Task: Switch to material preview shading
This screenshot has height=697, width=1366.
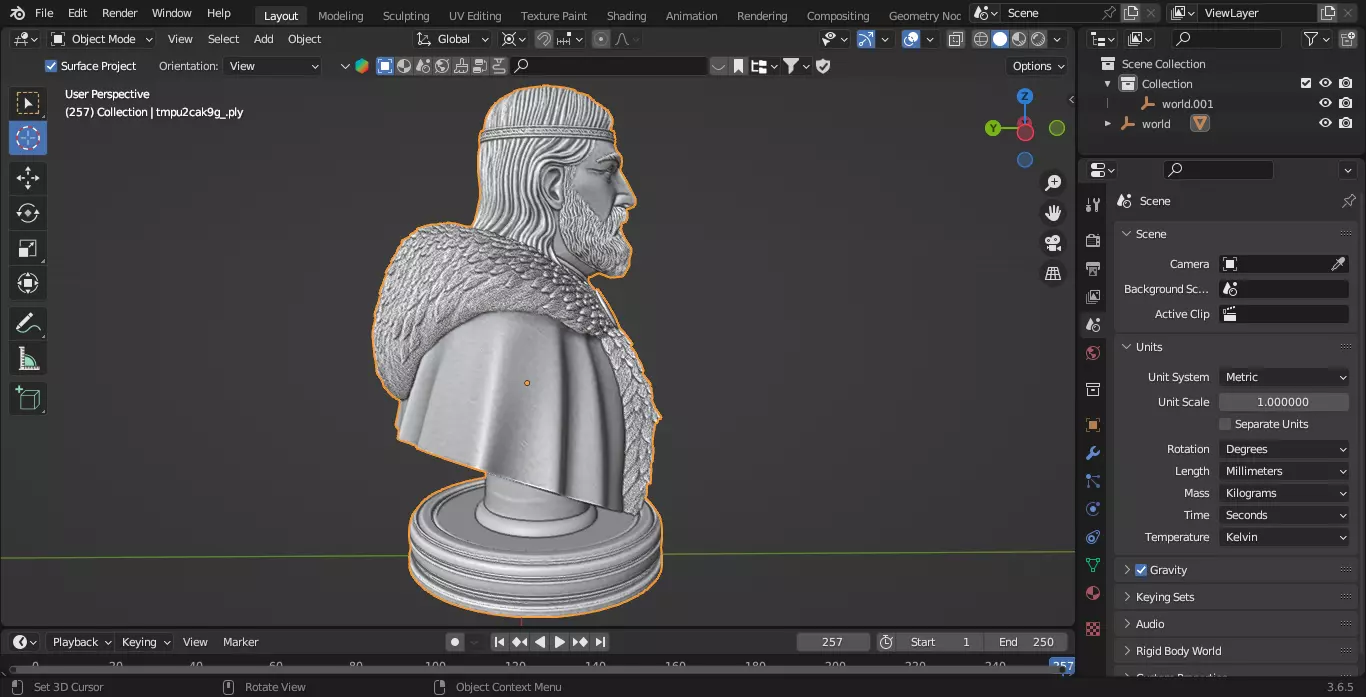Action: click(x=1018, y=39)
